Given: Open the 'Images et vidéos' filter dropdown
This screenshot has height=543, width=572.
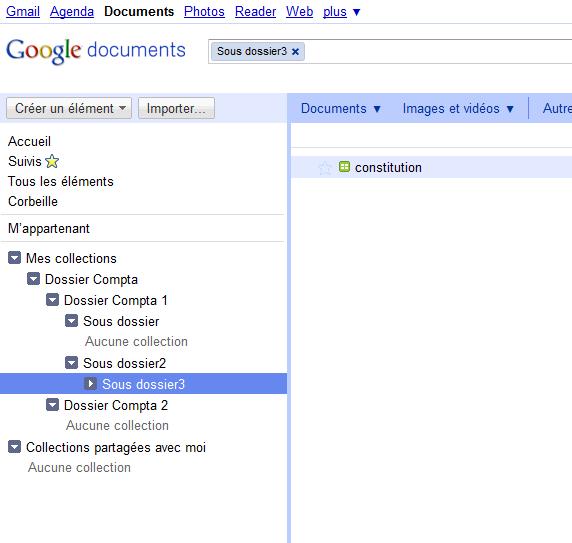Looking at the screenshot, I should tap(458, 108).
